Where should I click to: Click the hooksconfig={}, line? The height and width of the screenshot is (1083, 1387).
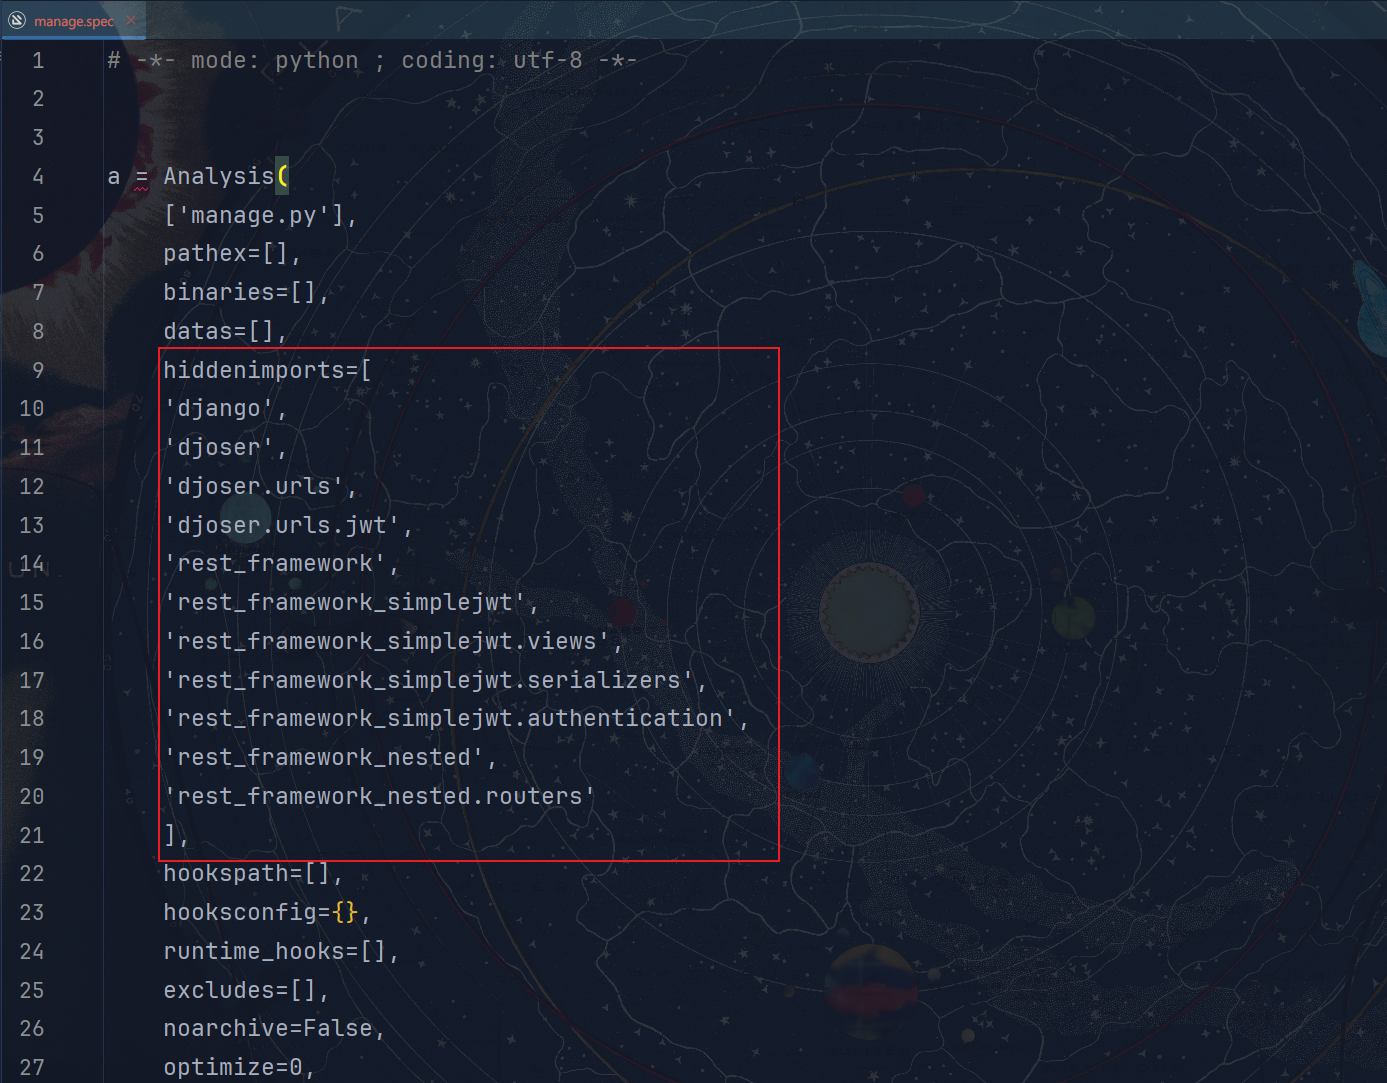pos(267,913)
